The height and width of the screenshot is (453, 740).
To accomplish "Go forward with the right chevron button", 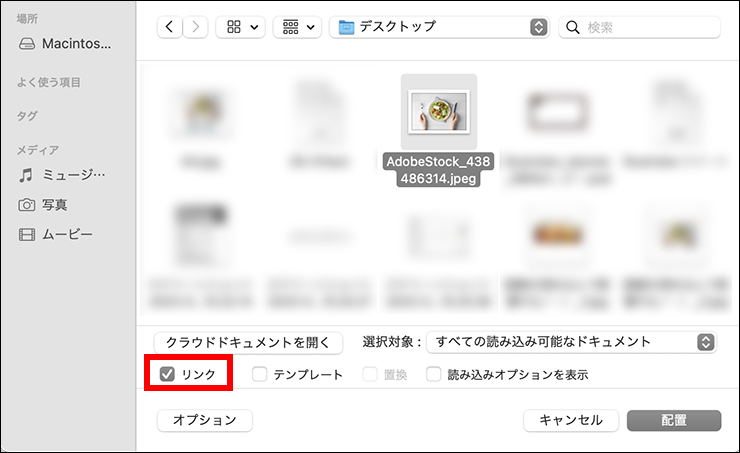I will click(x=195, y=27).
